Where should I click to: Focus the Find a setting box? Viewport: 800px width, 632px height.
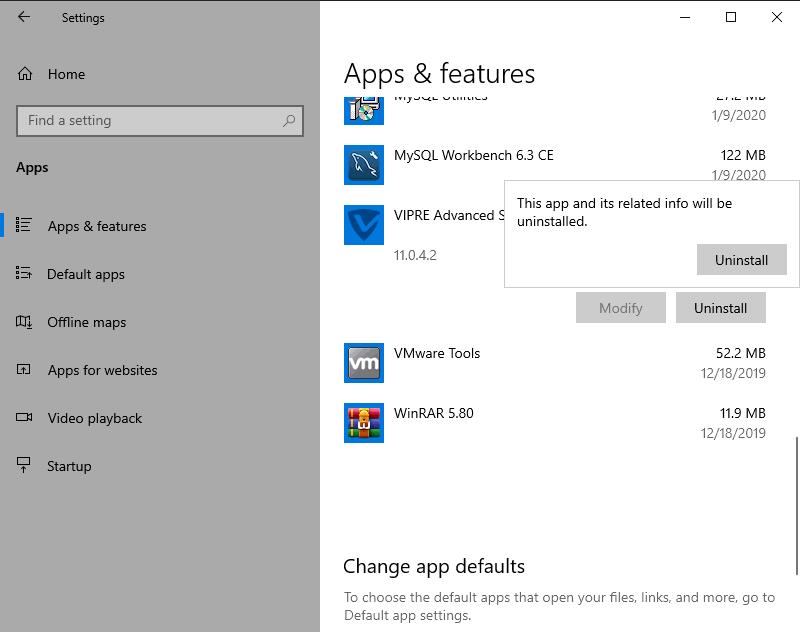(160, 121)
